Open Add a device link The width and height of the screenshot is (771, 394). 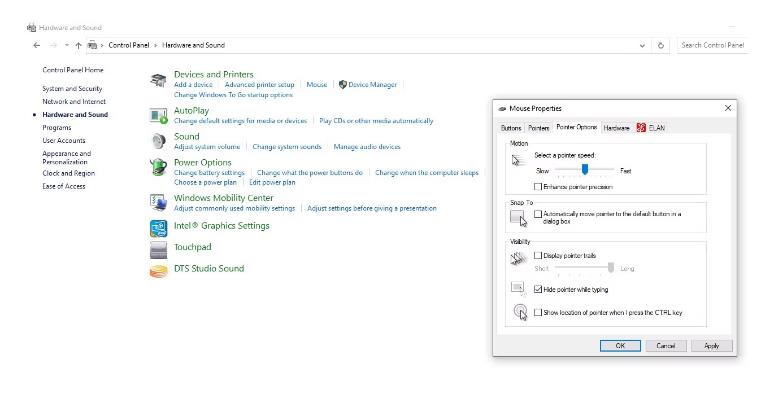[193, 85]
